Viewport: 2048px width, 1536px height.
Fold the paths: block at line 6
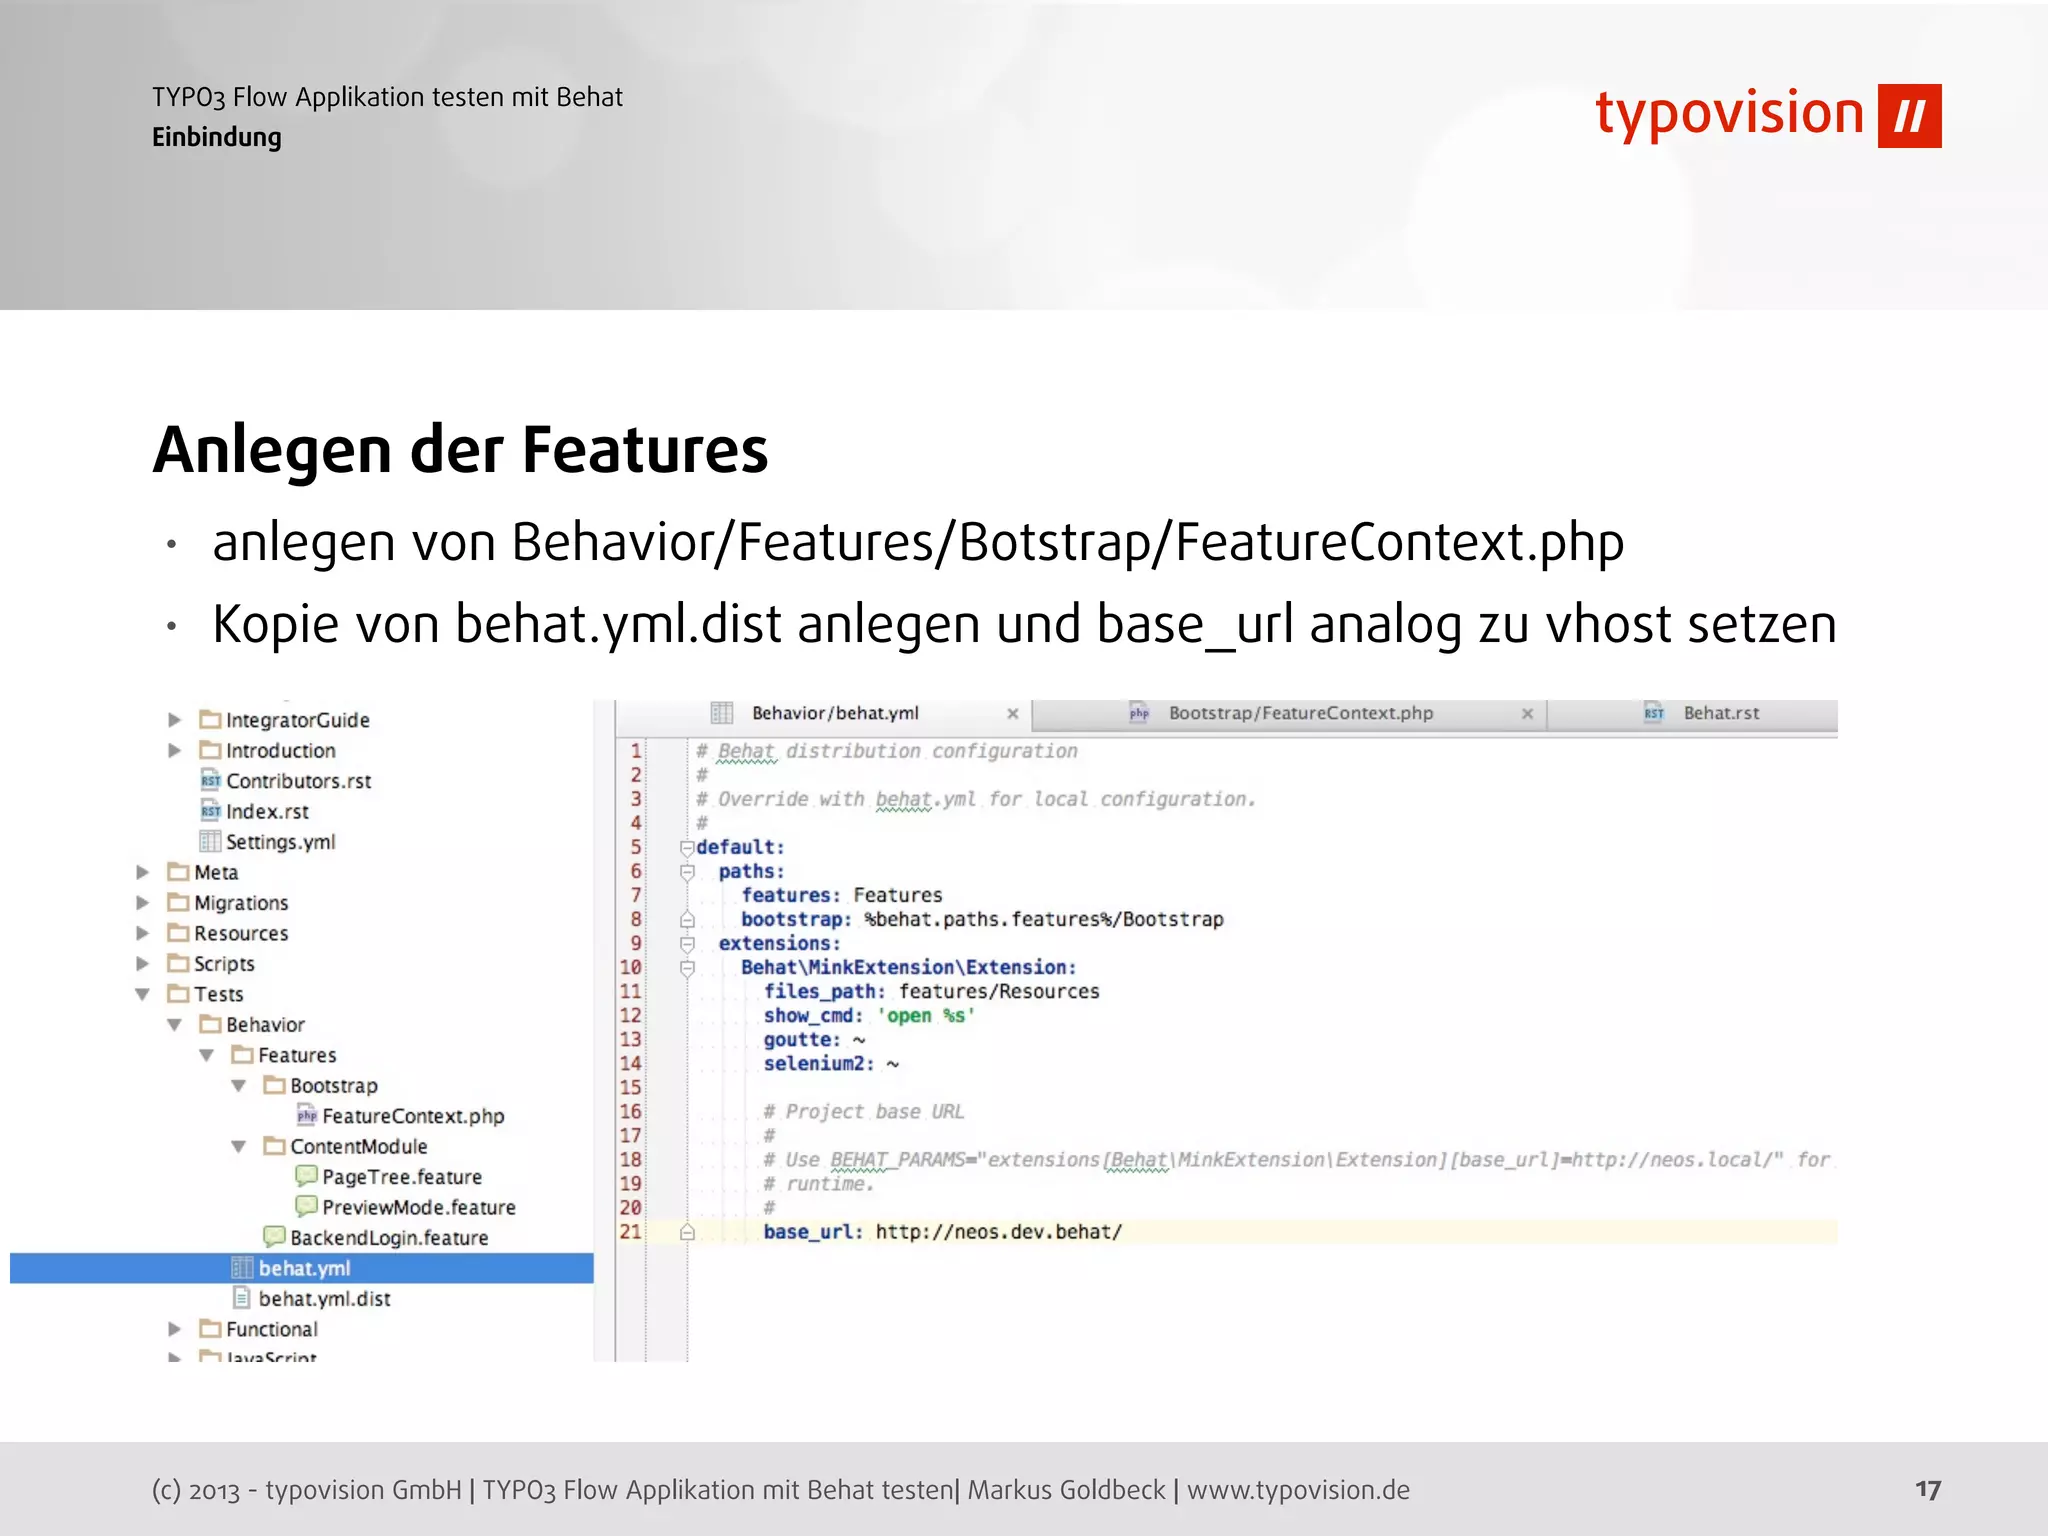687,872
